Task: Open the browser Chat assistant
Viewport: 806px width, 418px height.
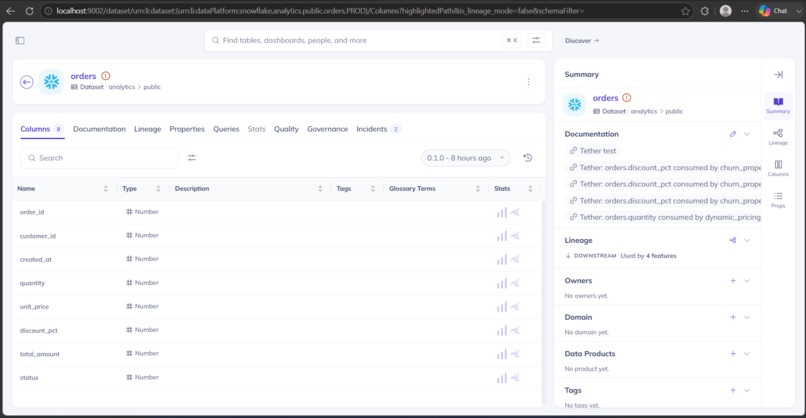Action: tap(774, 11)
